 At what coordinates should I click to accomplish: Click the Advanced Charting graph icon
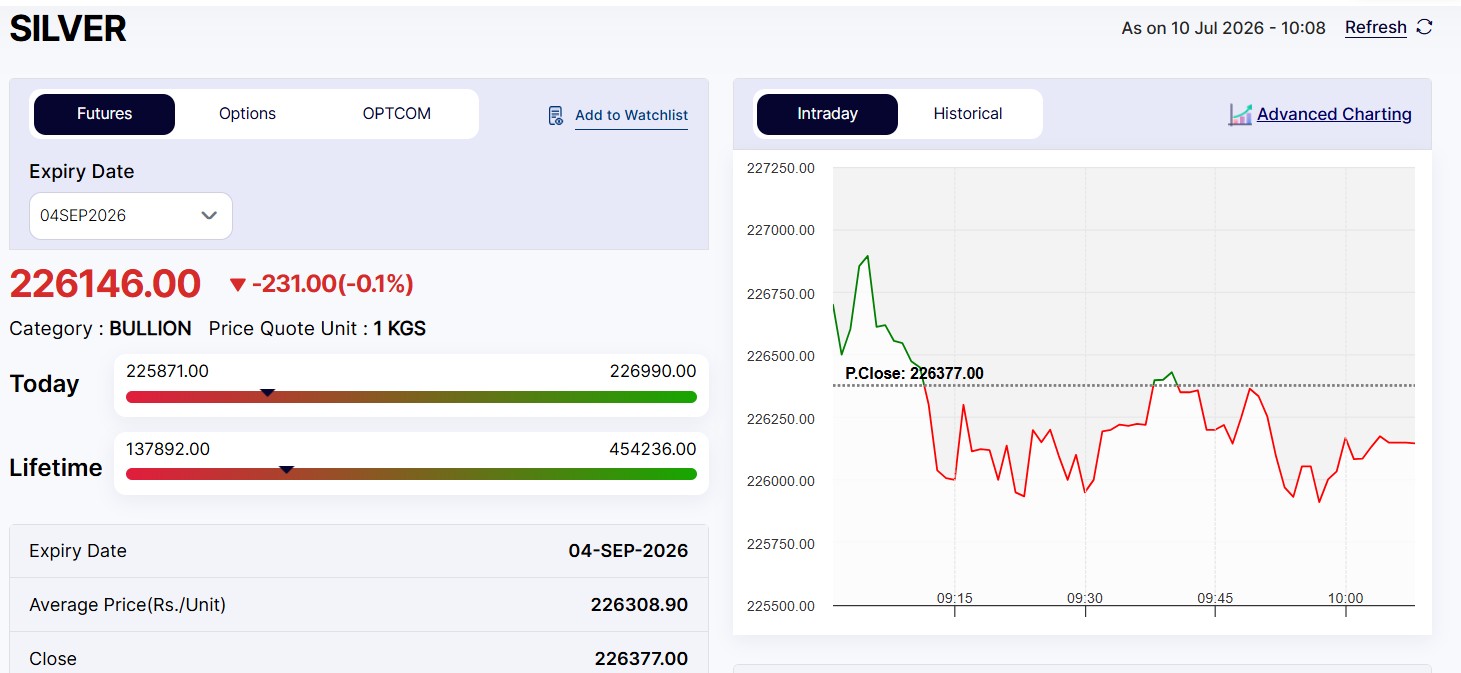point(1240,115)
